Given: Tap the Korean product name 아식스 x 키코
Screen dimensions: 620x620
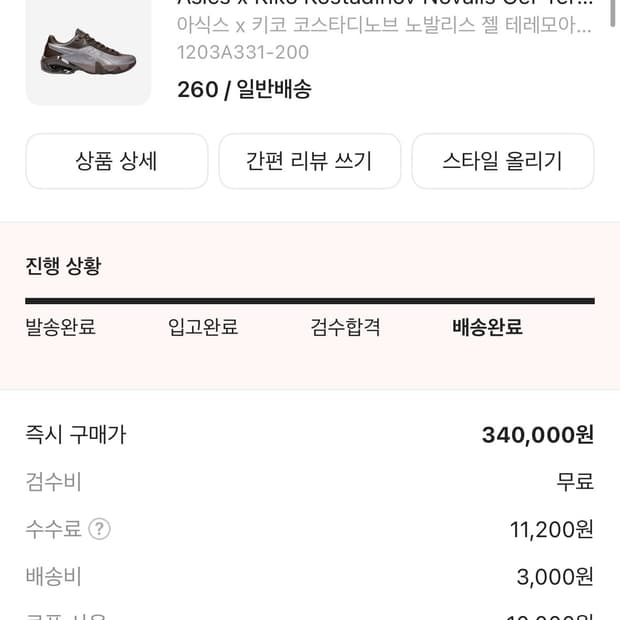Looking at the screenshot, I should pyautogui.click(x=384, y=24).
